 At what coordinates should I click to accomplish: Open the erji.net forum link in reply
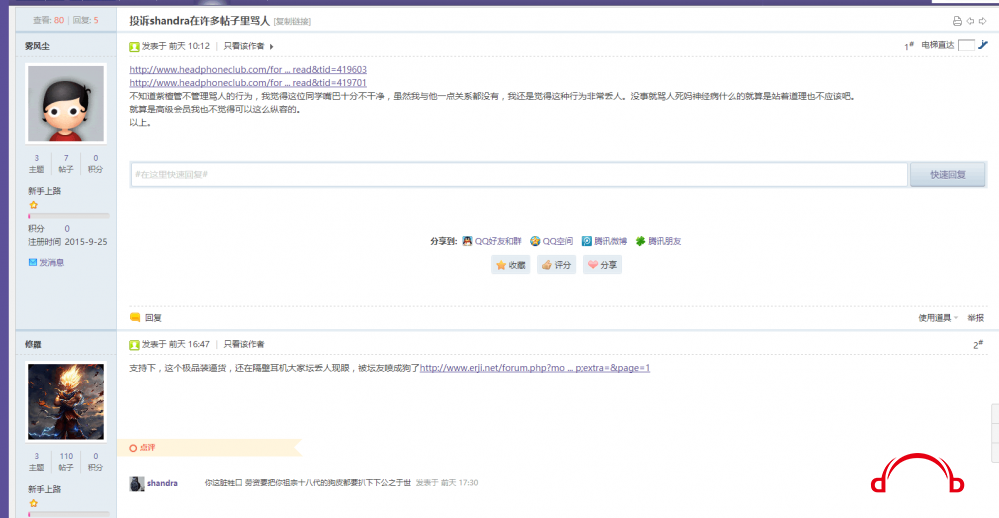pyautogui.click(x=535, y=368)
